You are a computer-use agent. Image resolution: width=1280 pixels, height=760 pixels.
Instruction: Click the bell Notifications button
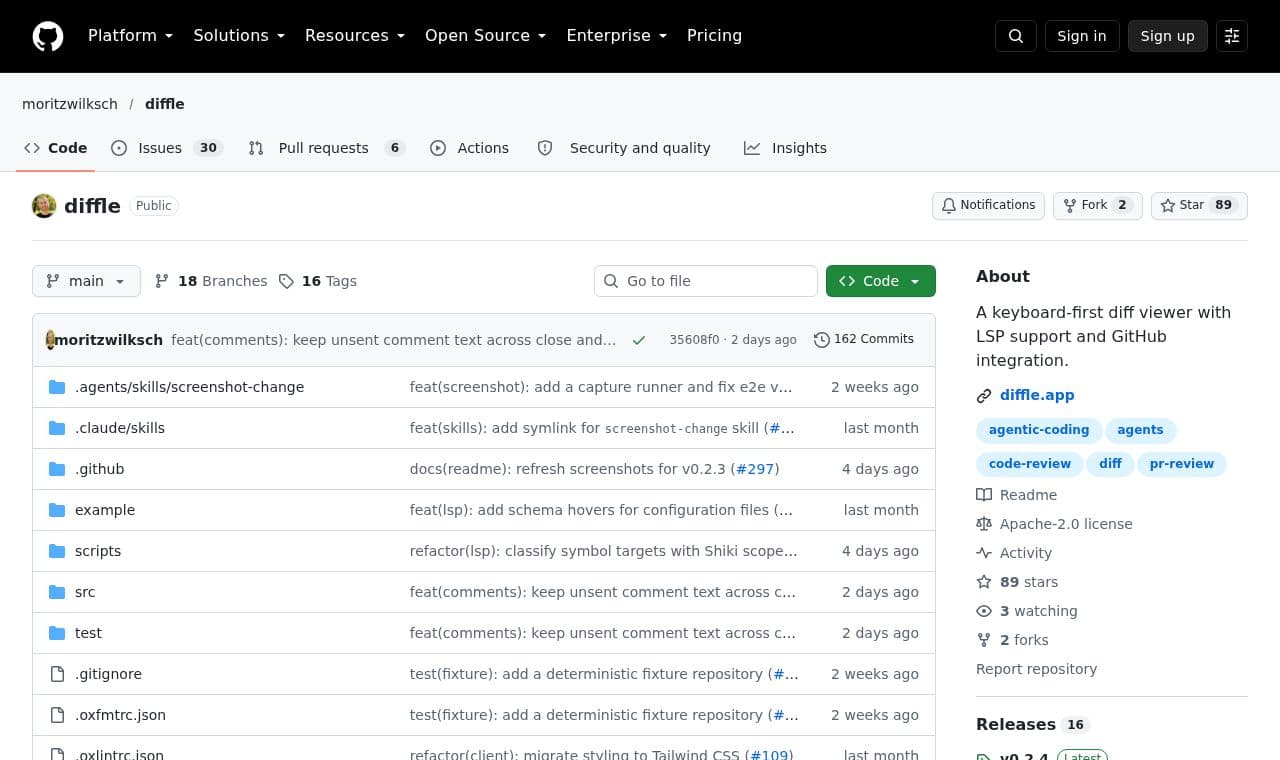[988, 205]
